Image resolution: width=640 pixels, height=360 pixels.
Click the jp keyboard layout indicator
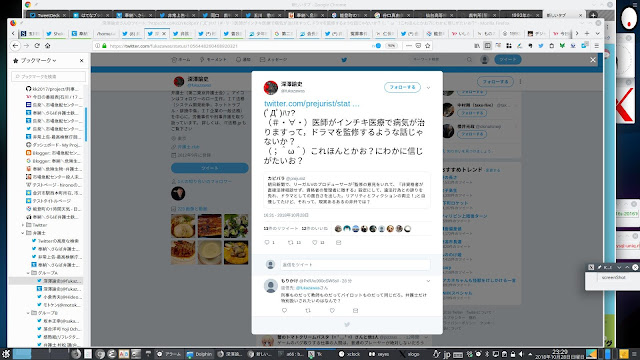(x=447, y=354)
